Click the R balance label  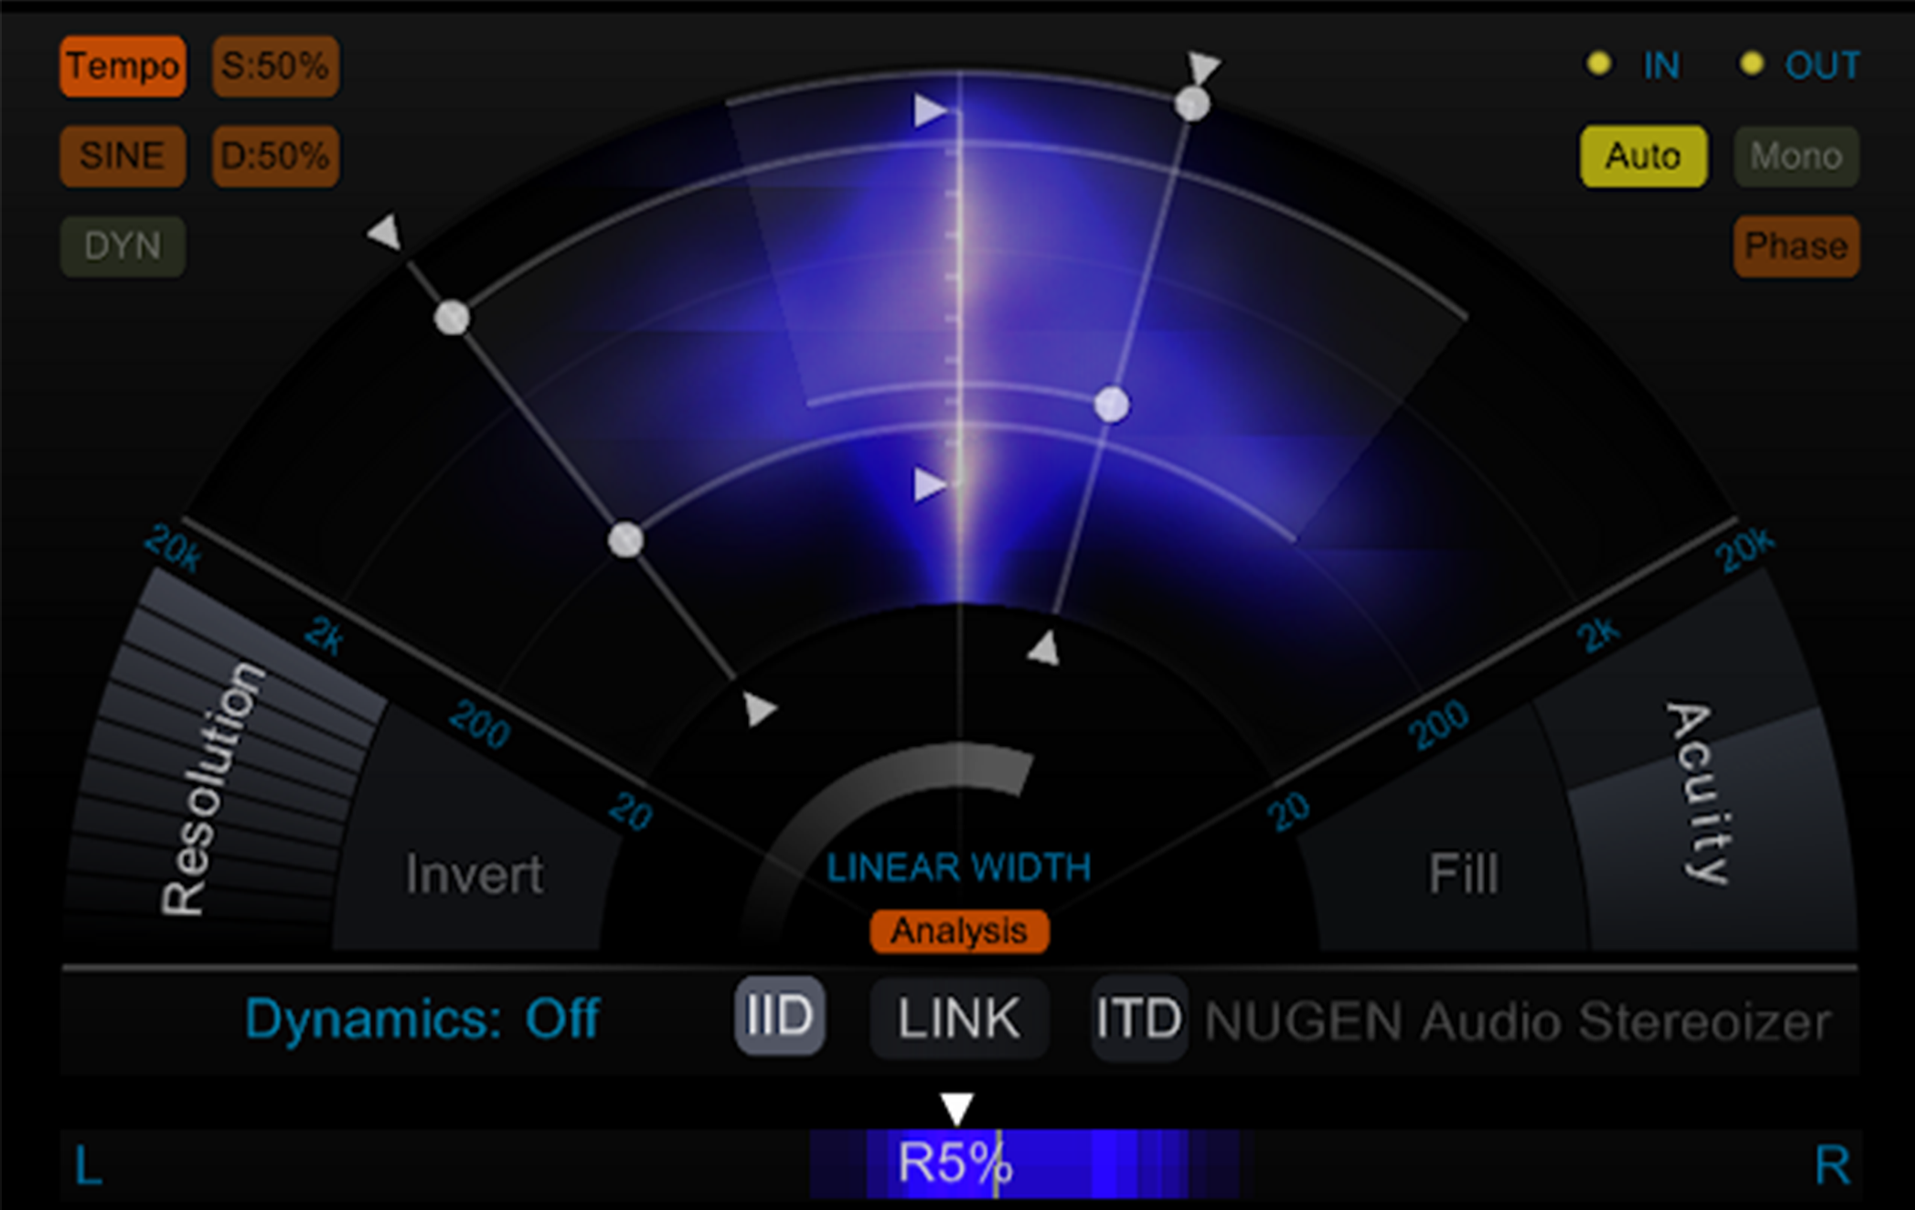tap(1832, 1166)
